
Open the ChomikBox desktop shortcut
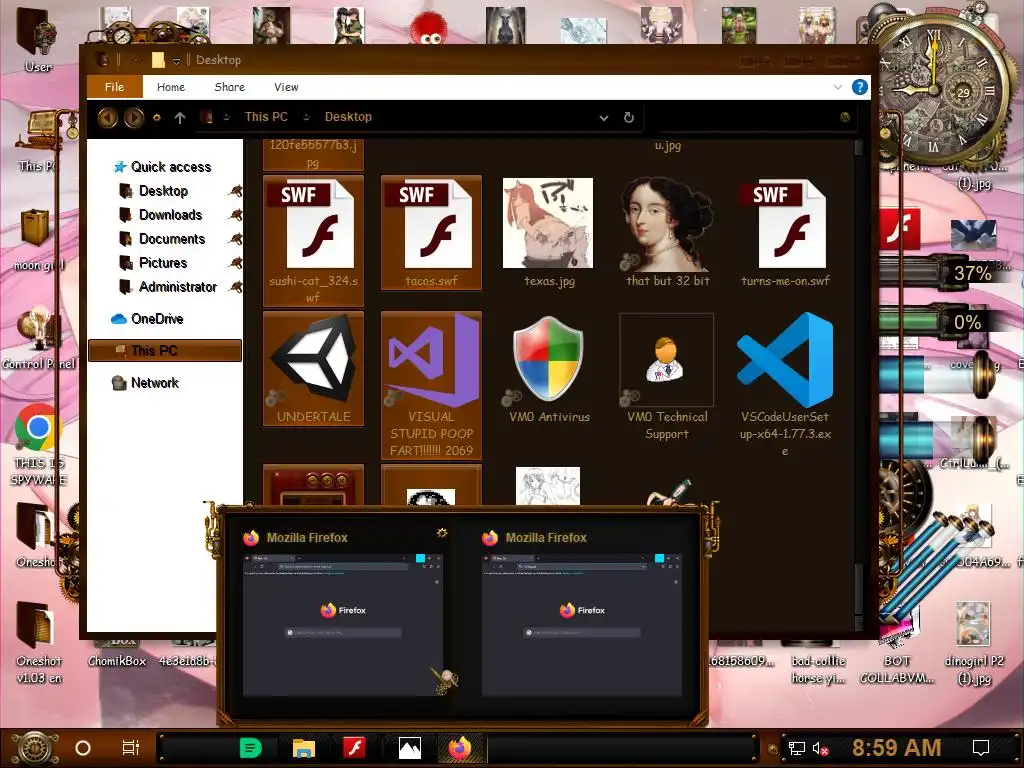click(117, 653)
